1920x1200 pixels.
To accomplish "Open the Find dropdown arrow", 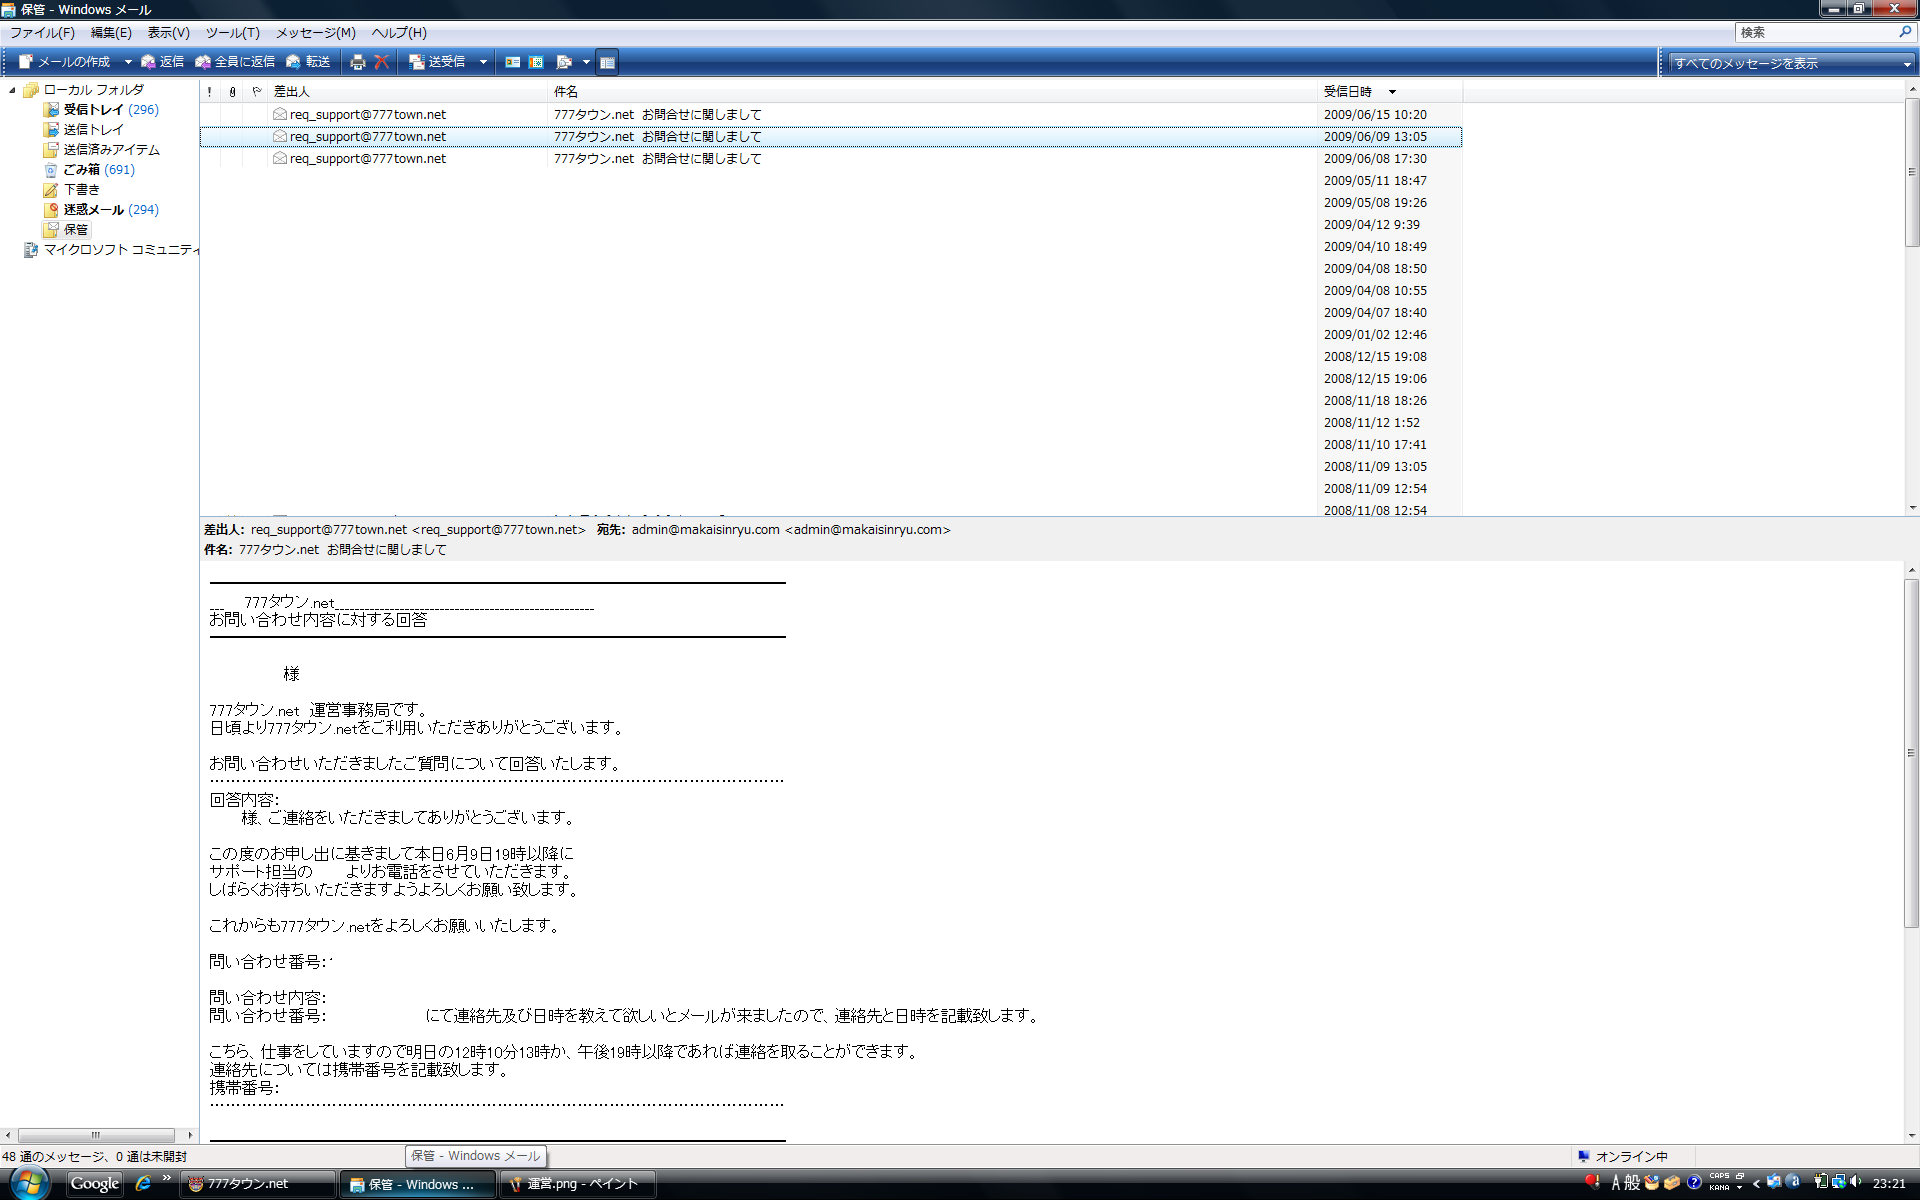I will click(x=586, y=62).
